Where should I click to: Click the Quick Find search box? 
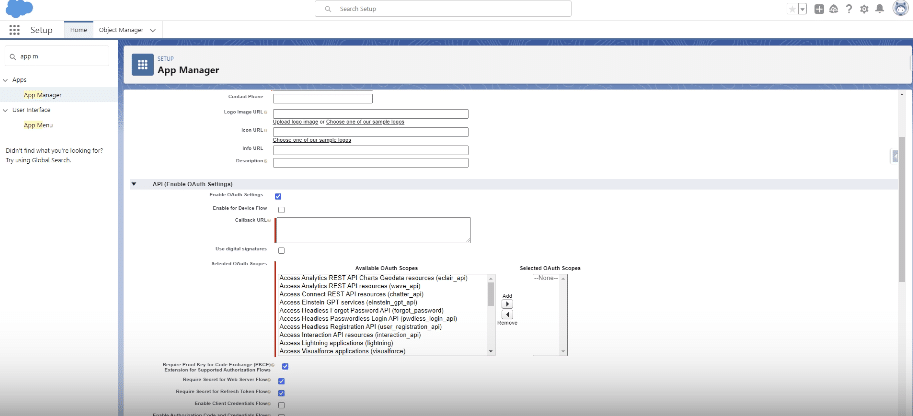point(56,57)
